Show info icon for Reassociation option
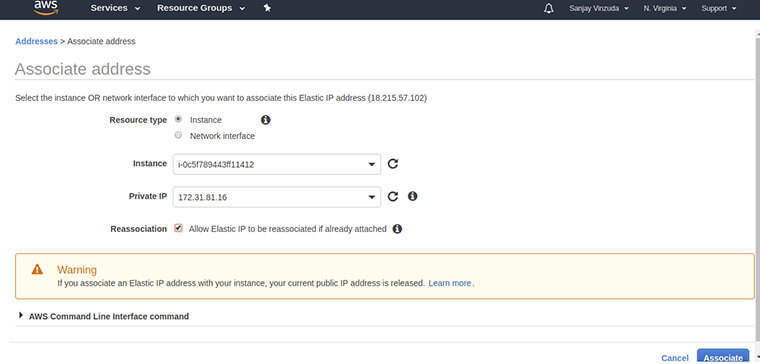Viewport: 760px width, 364px height. [397, 229]
